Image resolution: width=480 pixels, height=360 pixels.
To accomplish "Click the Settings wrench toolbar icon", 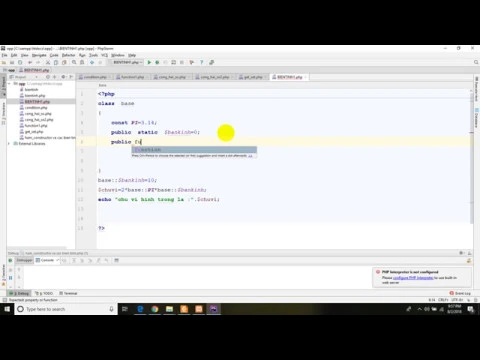I will coord(191,62).
